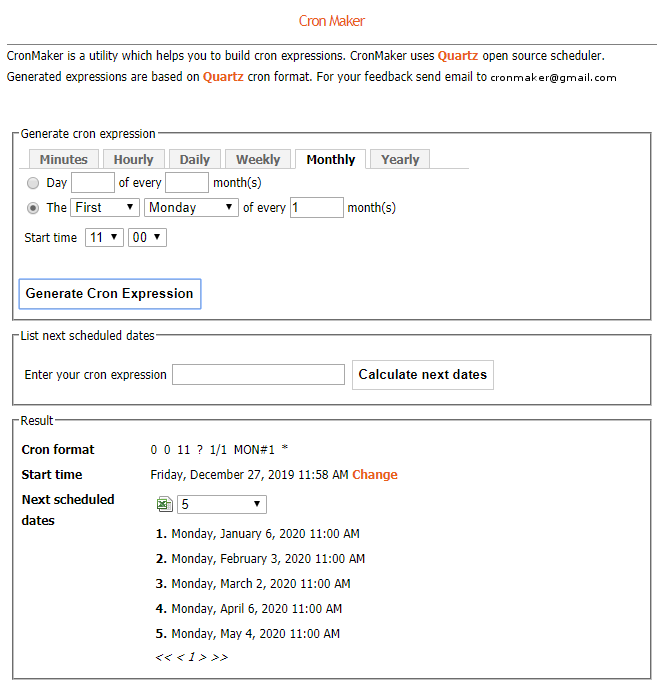This screenshot has height=683, width=657.
Task: Switch to the Hourly tab
Action: (134, 159)
